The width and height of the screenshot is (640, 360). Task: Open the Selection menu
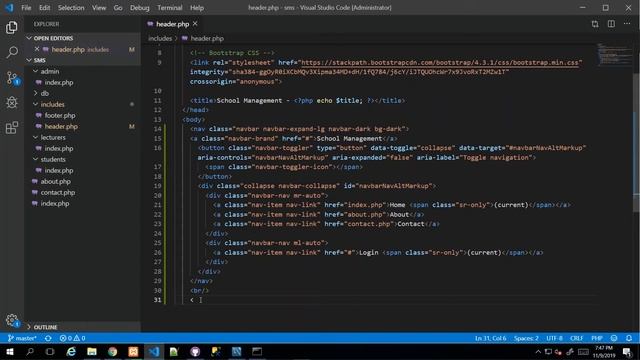71,8
